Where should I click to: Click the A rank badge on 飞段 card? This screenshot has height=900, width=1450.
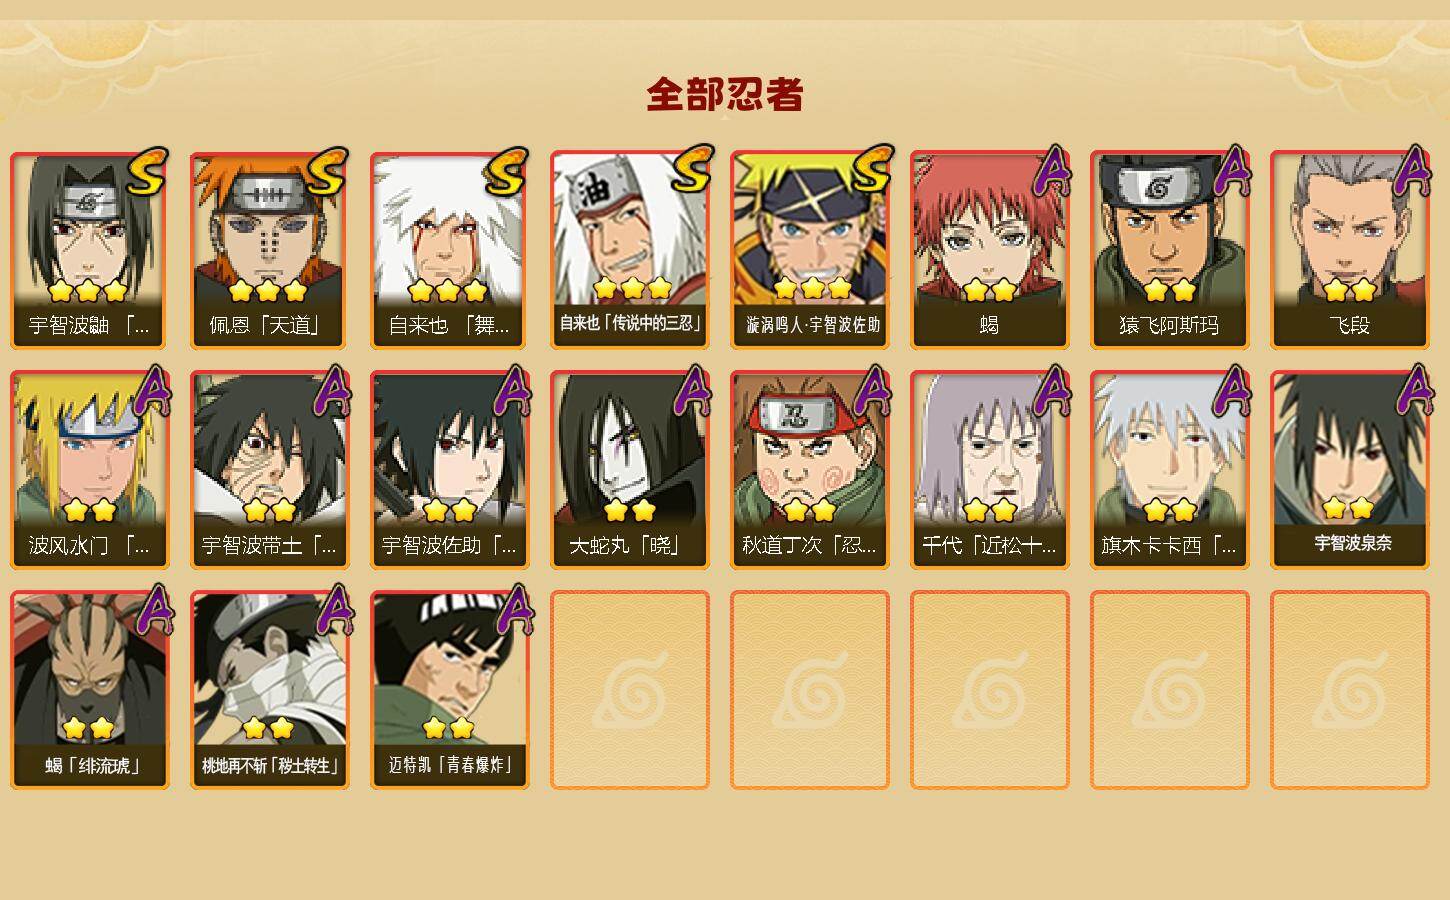(1411, 172)
